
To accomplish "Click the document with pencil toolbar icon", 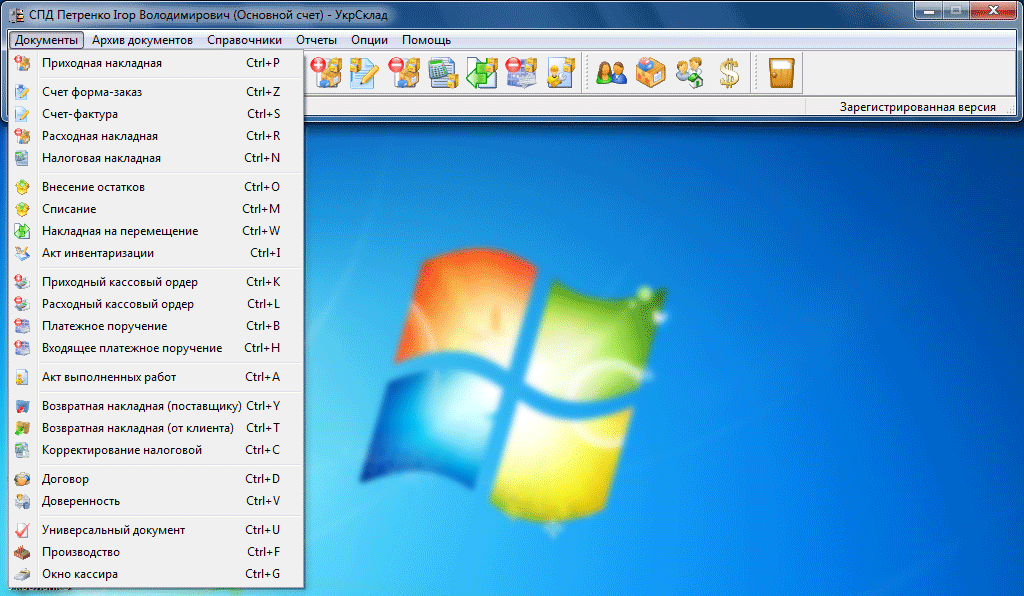I will pos(363,72).
